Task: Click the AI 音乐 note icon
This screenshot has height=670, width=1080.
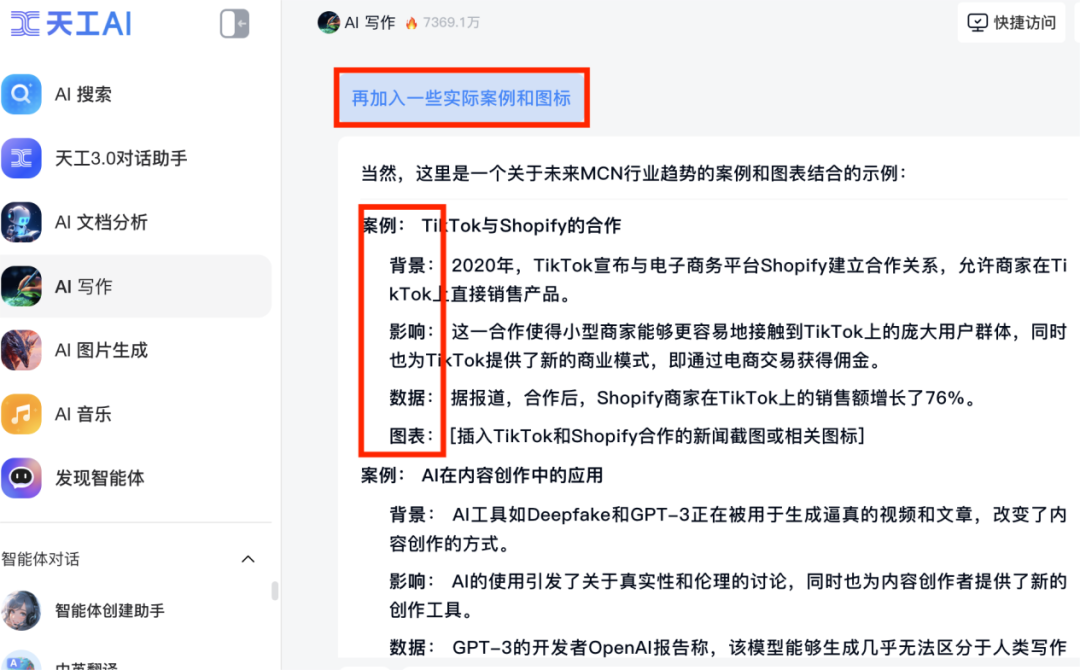Action: [21, 414]
